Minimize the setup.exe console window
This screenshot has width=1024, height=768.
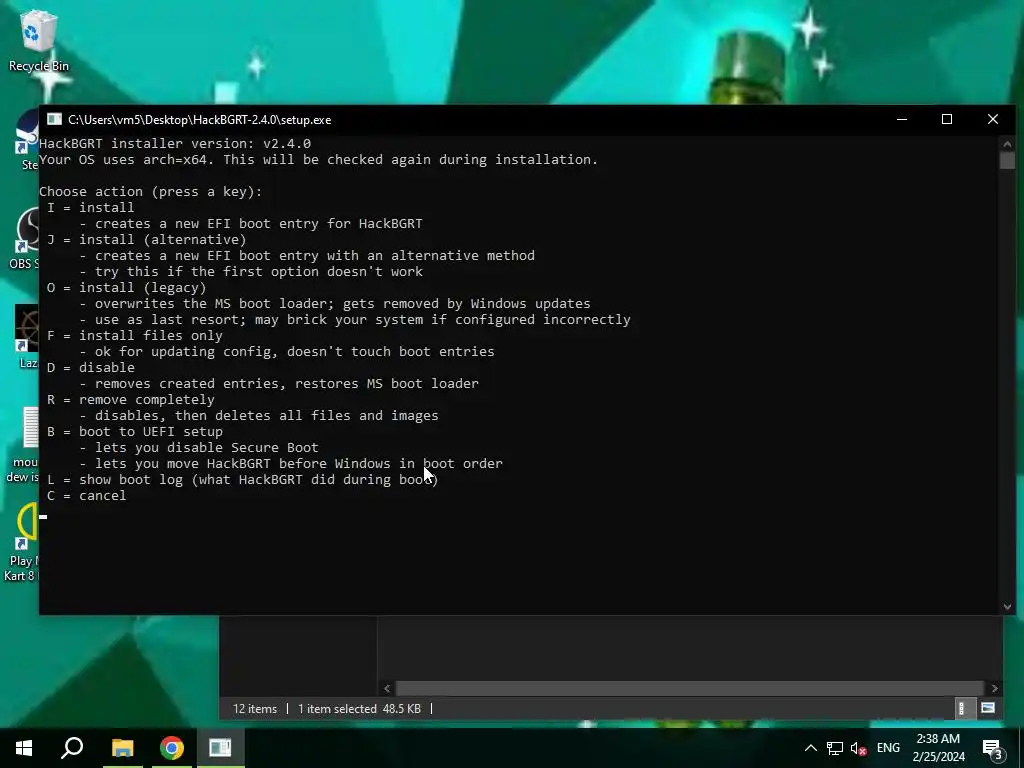tap(902, 120)
